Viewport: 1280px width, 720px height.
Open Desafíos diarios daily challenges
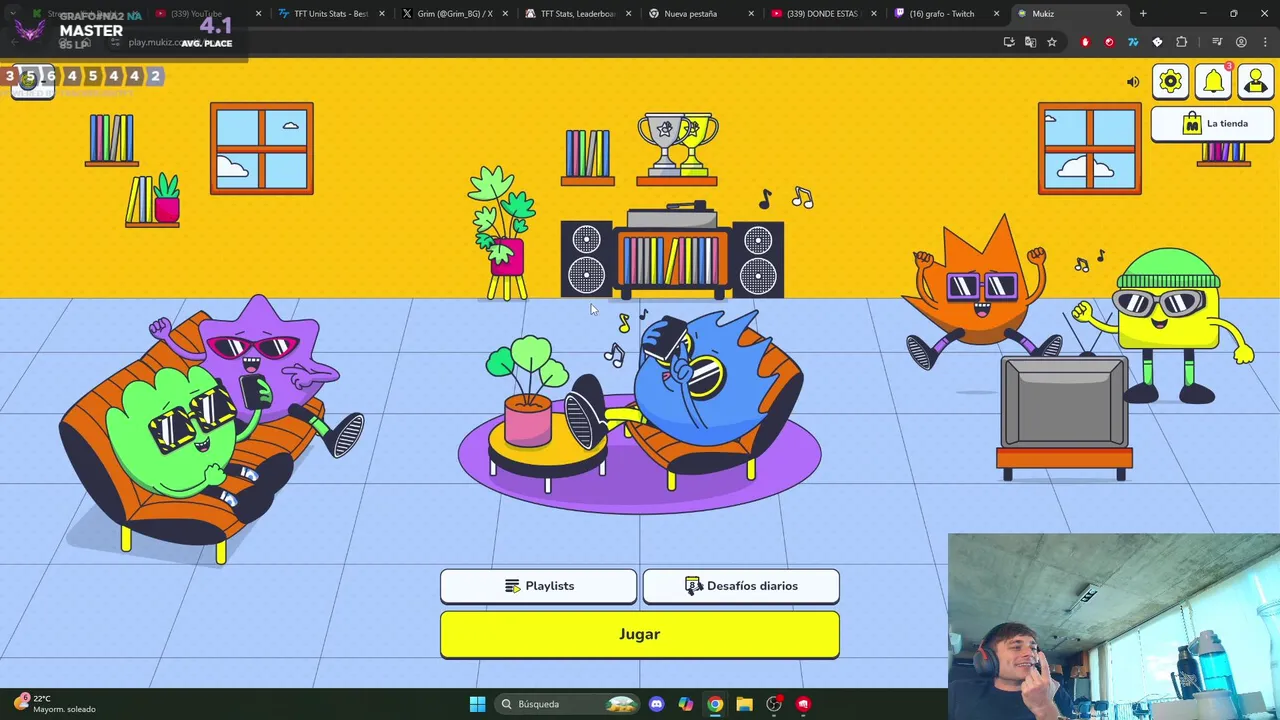(x=741, y=586)
